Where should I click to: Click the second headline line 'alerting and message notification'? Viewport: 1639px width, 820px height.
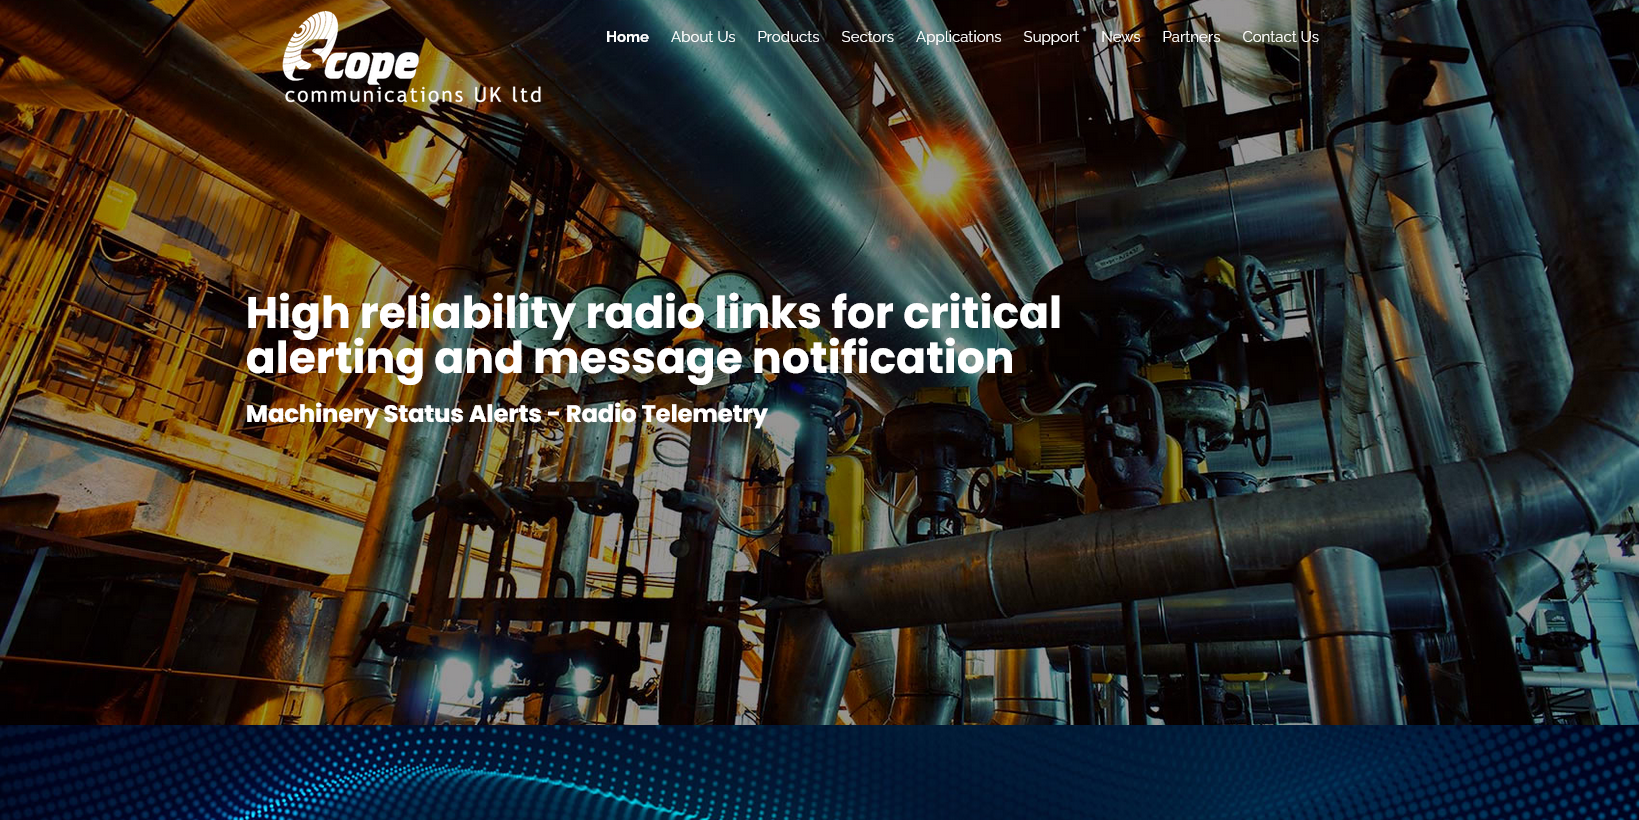629,358
